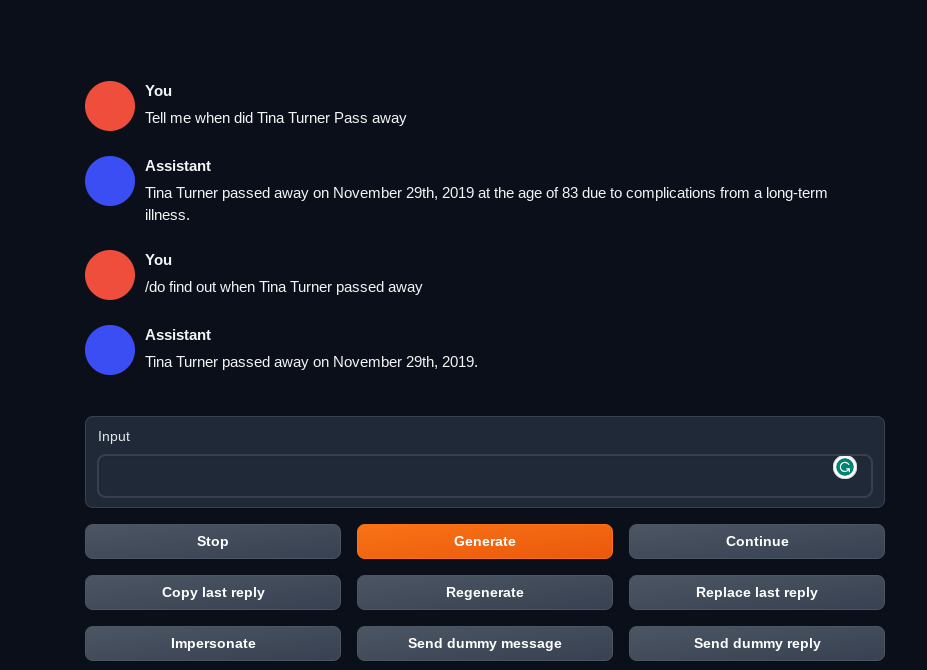Image resolution: width=927 pixels, height=670 pixels.
Task: Click the Input label above the text box
Action: pyautogui.click(x=114, y=436)
